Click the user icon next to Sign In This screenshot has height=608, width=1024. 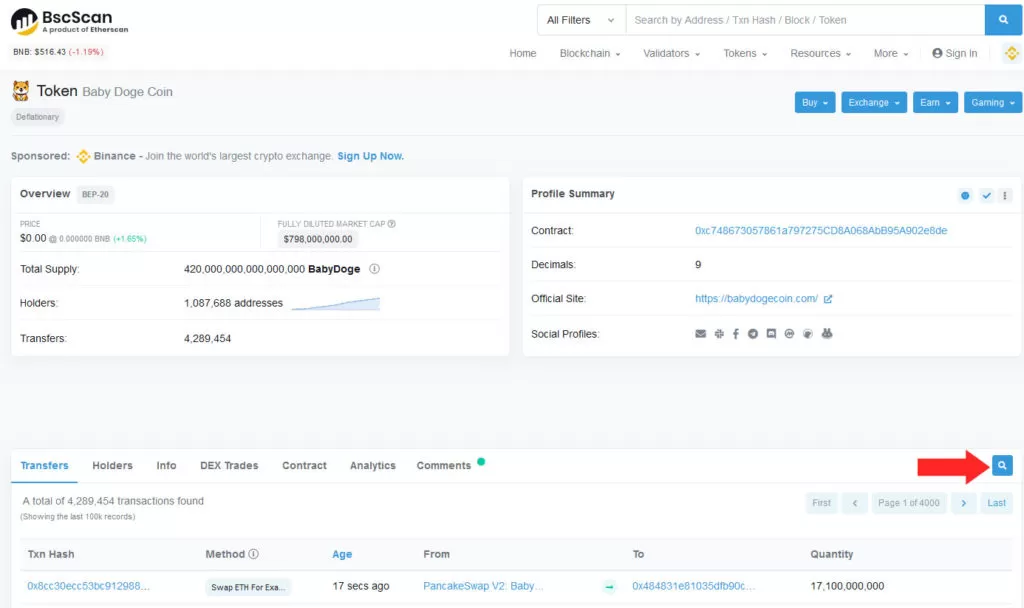[937, 54]
